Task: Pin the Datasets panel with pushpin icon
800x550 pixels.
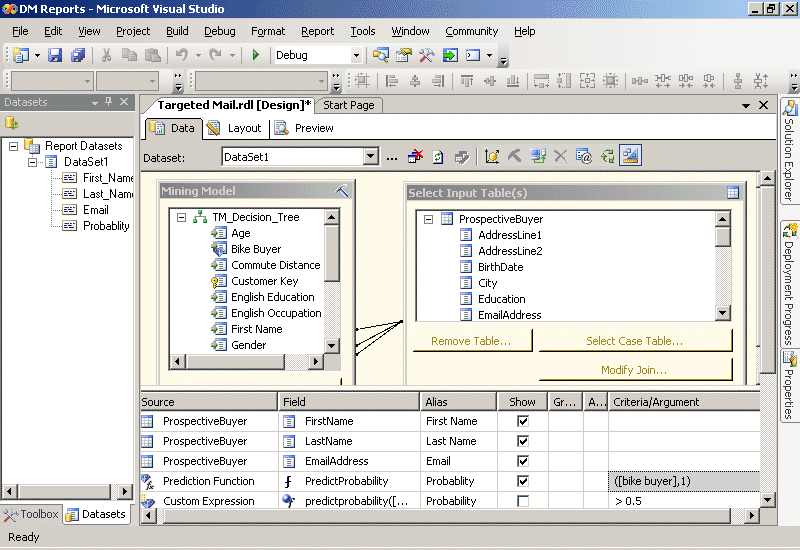Action: [108, 102]
